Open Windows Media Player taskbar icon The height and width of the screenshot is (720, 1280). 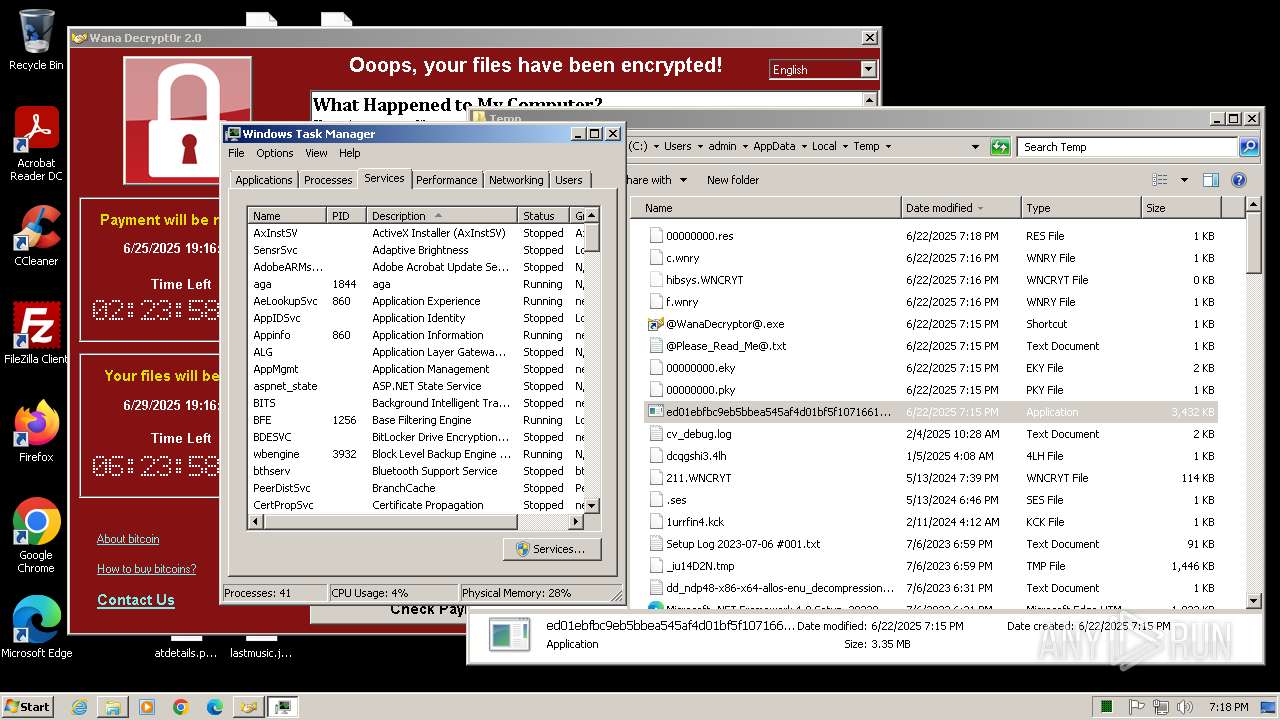tap(147, 707)
